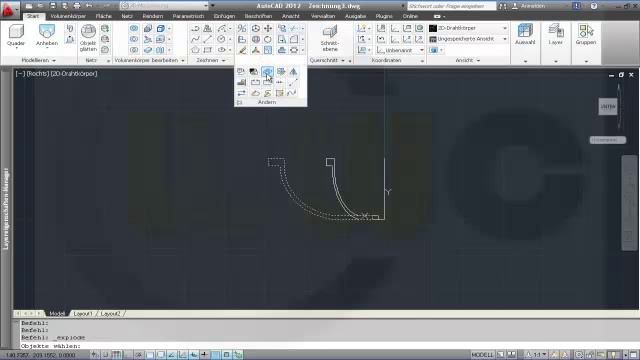Click the [Rechts] viewport view label
The height and width of the screenshot is (360, 640).
tap(38, 74)
